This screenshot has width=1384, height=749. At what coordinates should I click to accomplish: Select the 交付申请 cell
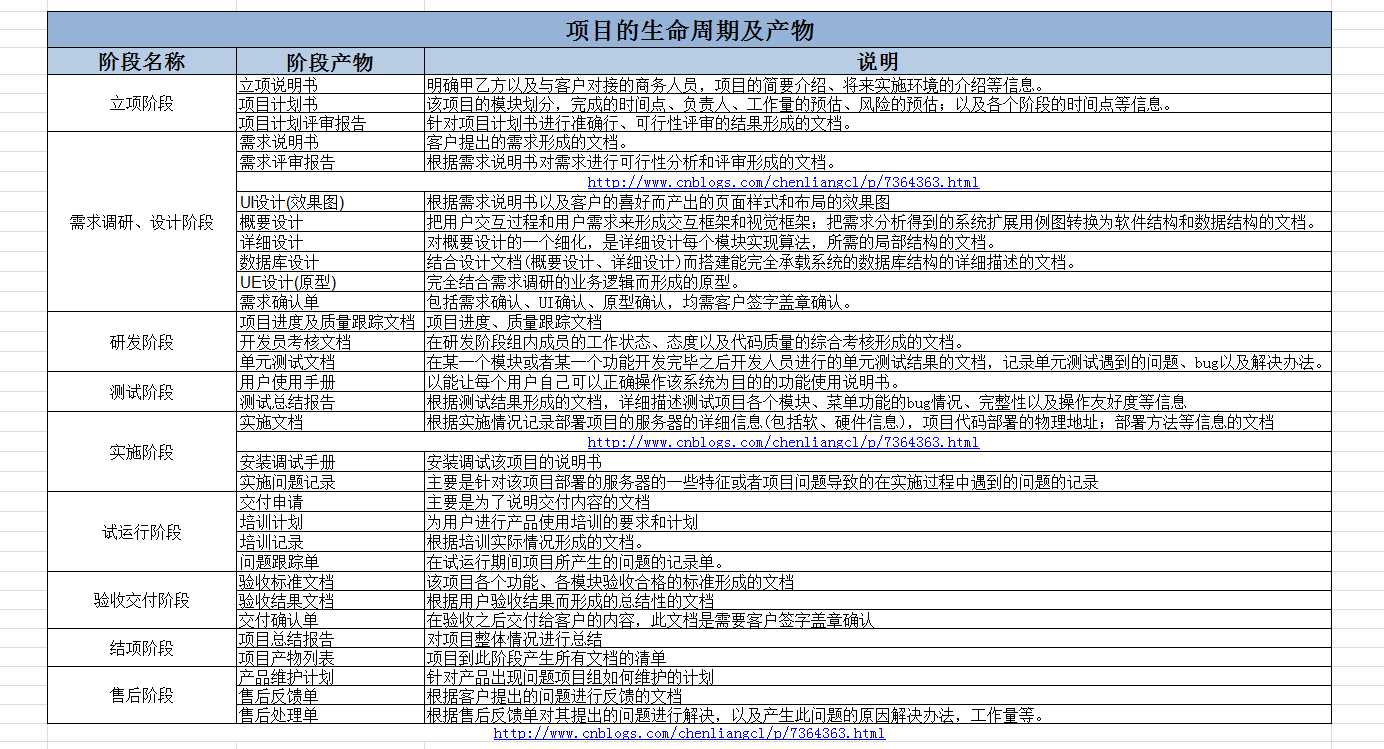(x=330, y=502)
